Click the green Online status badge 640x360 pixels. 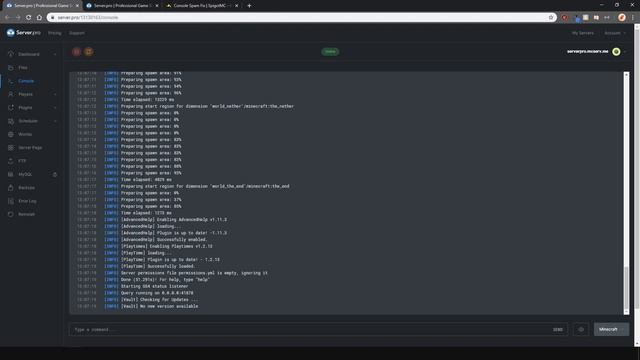click(330, 52)
